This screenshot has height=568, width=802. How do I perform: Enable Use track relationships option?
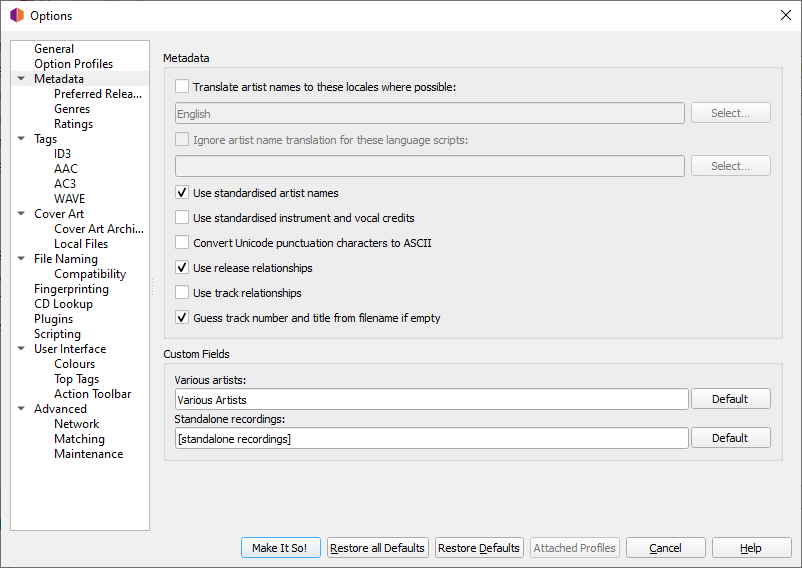[182, 292]
